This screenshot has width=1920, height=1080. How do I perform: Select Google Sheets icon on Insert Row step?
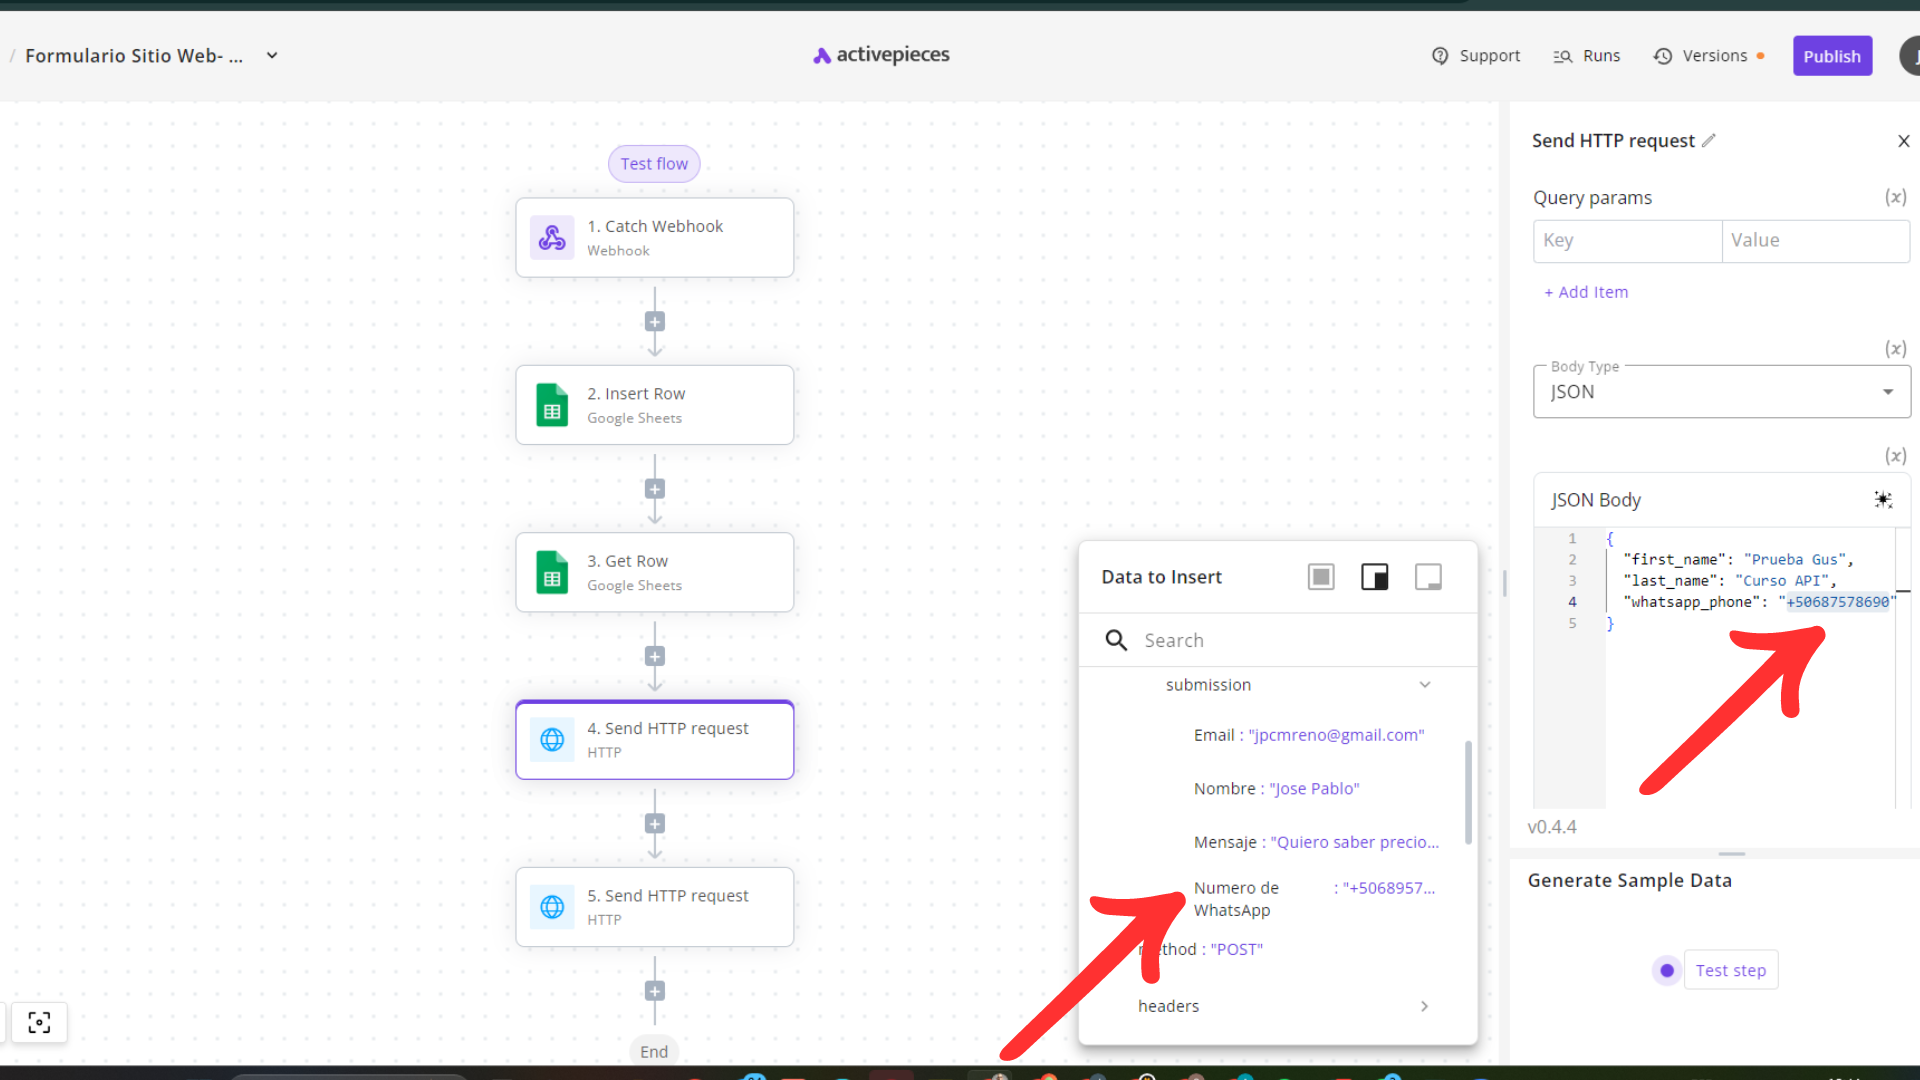[x=552, y=405]
